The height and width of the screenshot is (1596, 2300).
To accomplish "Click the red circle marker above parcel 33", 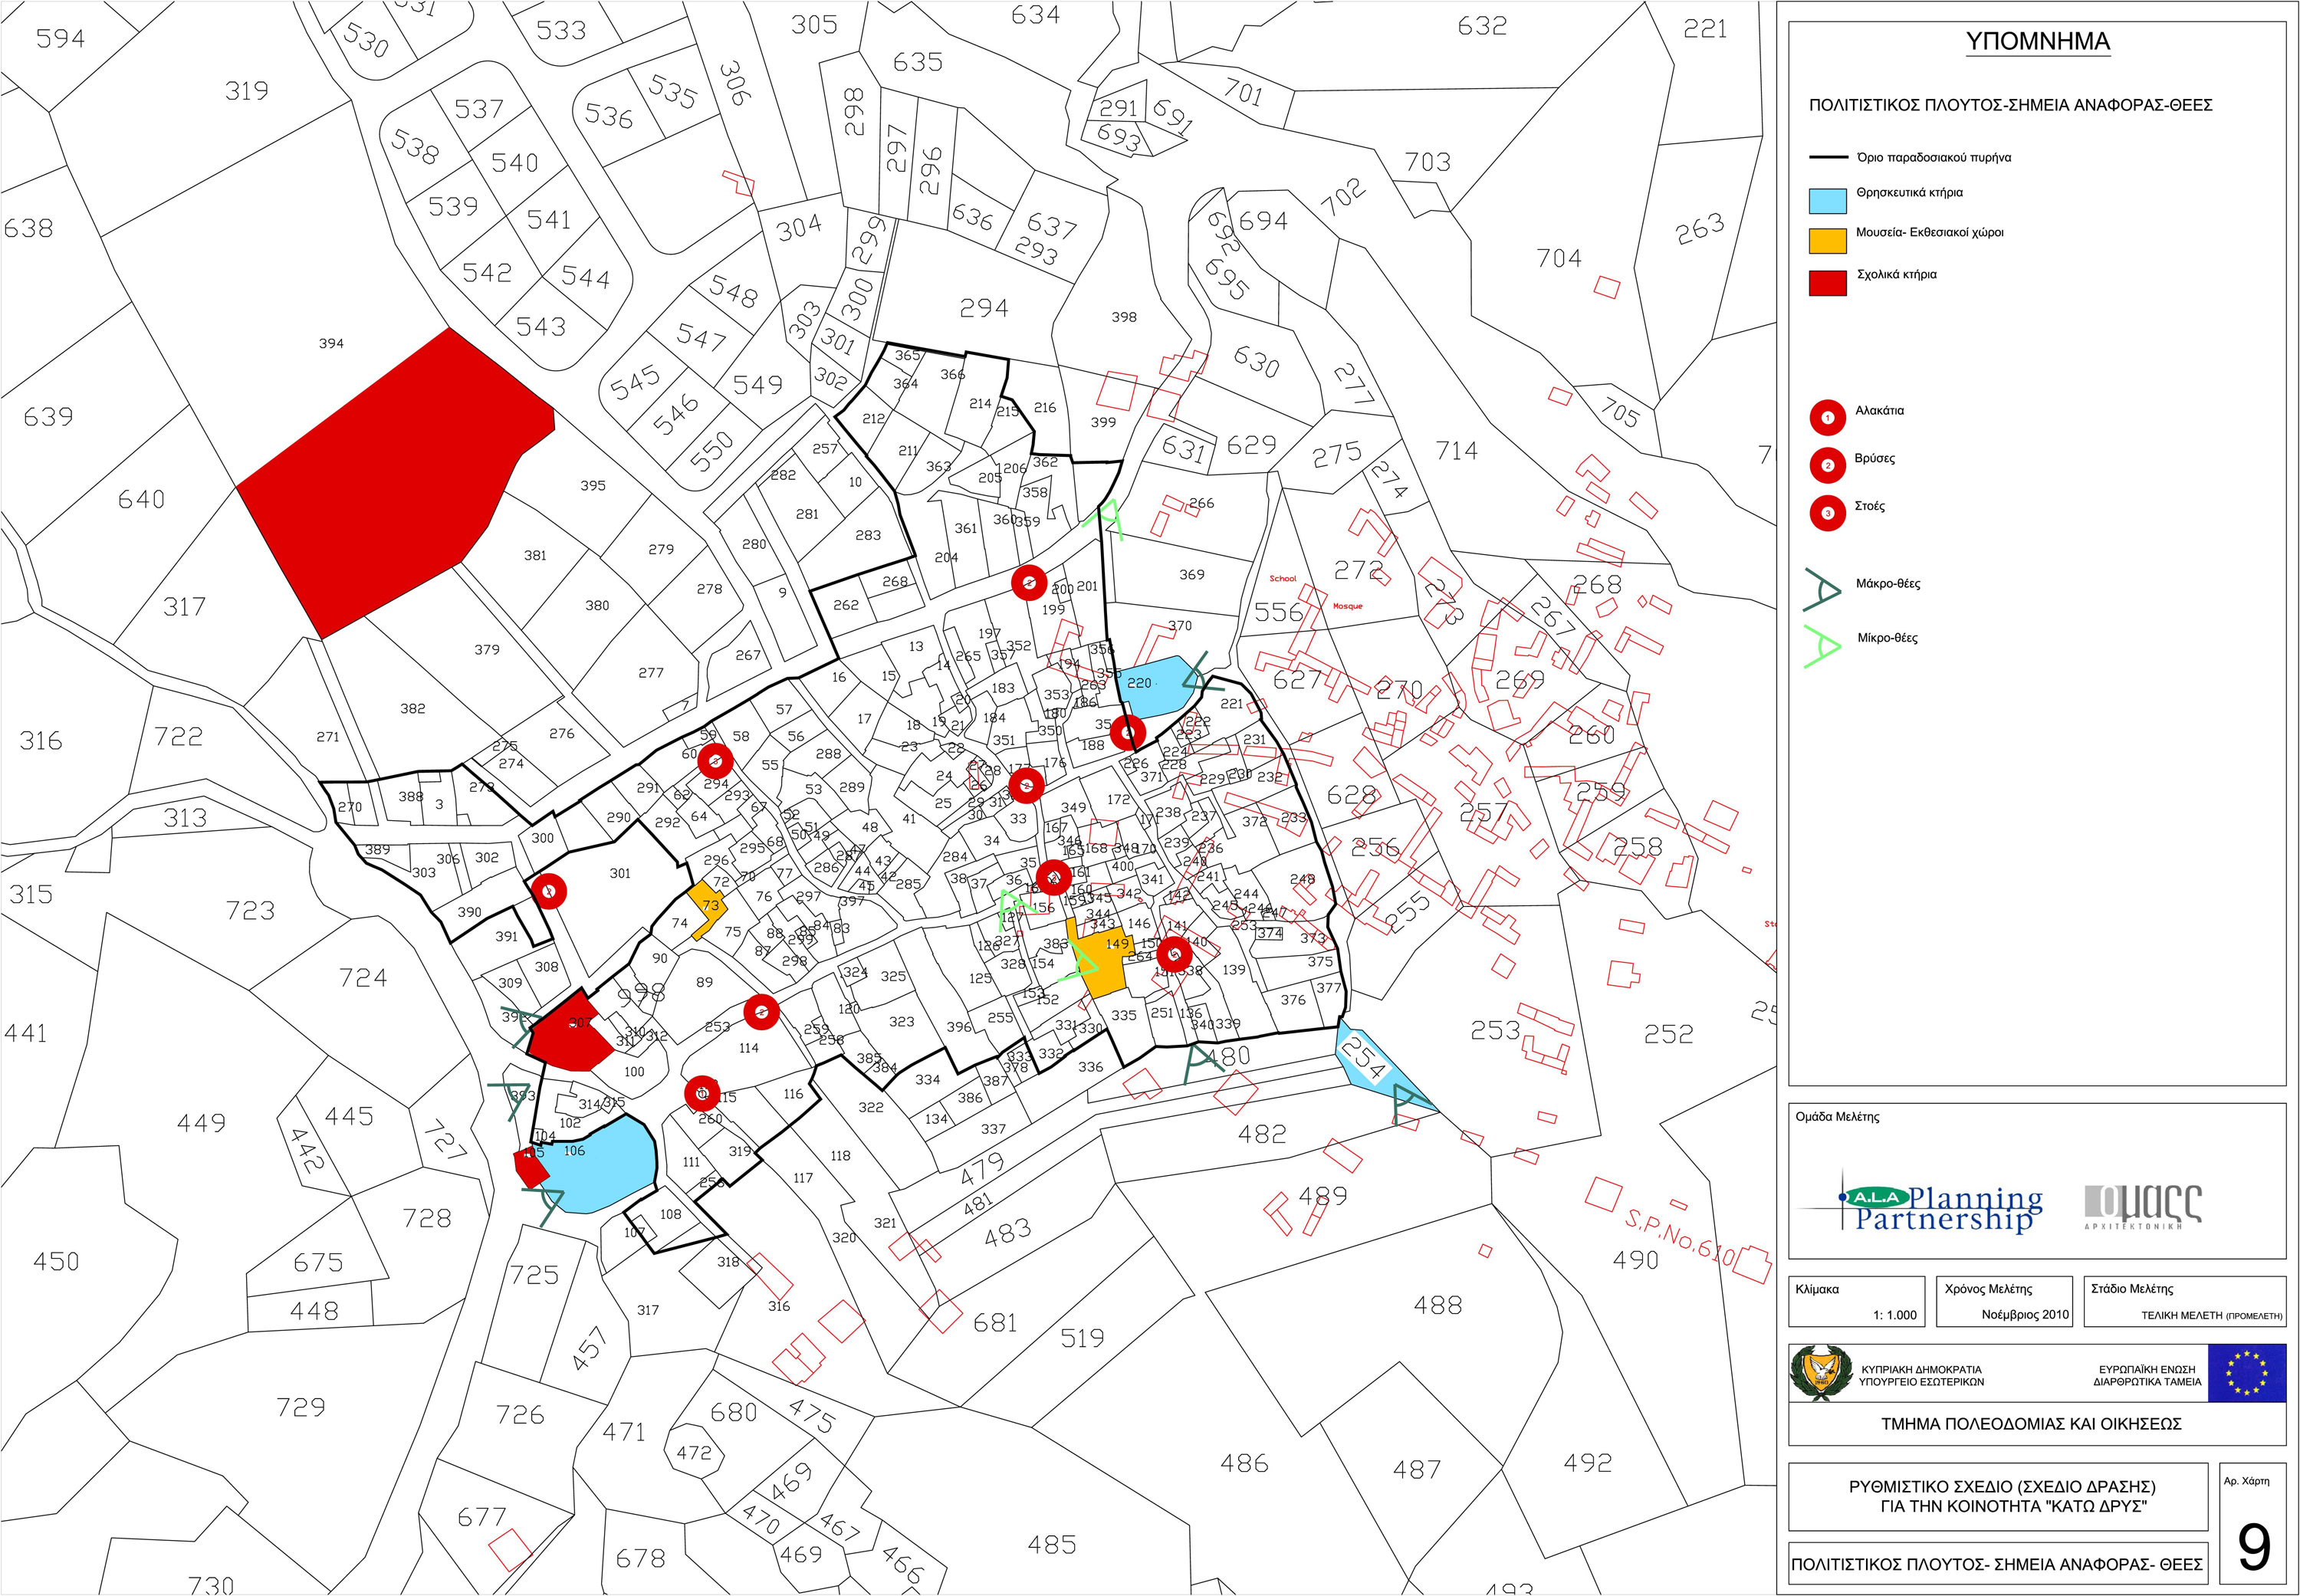I will coord(1026,786).
